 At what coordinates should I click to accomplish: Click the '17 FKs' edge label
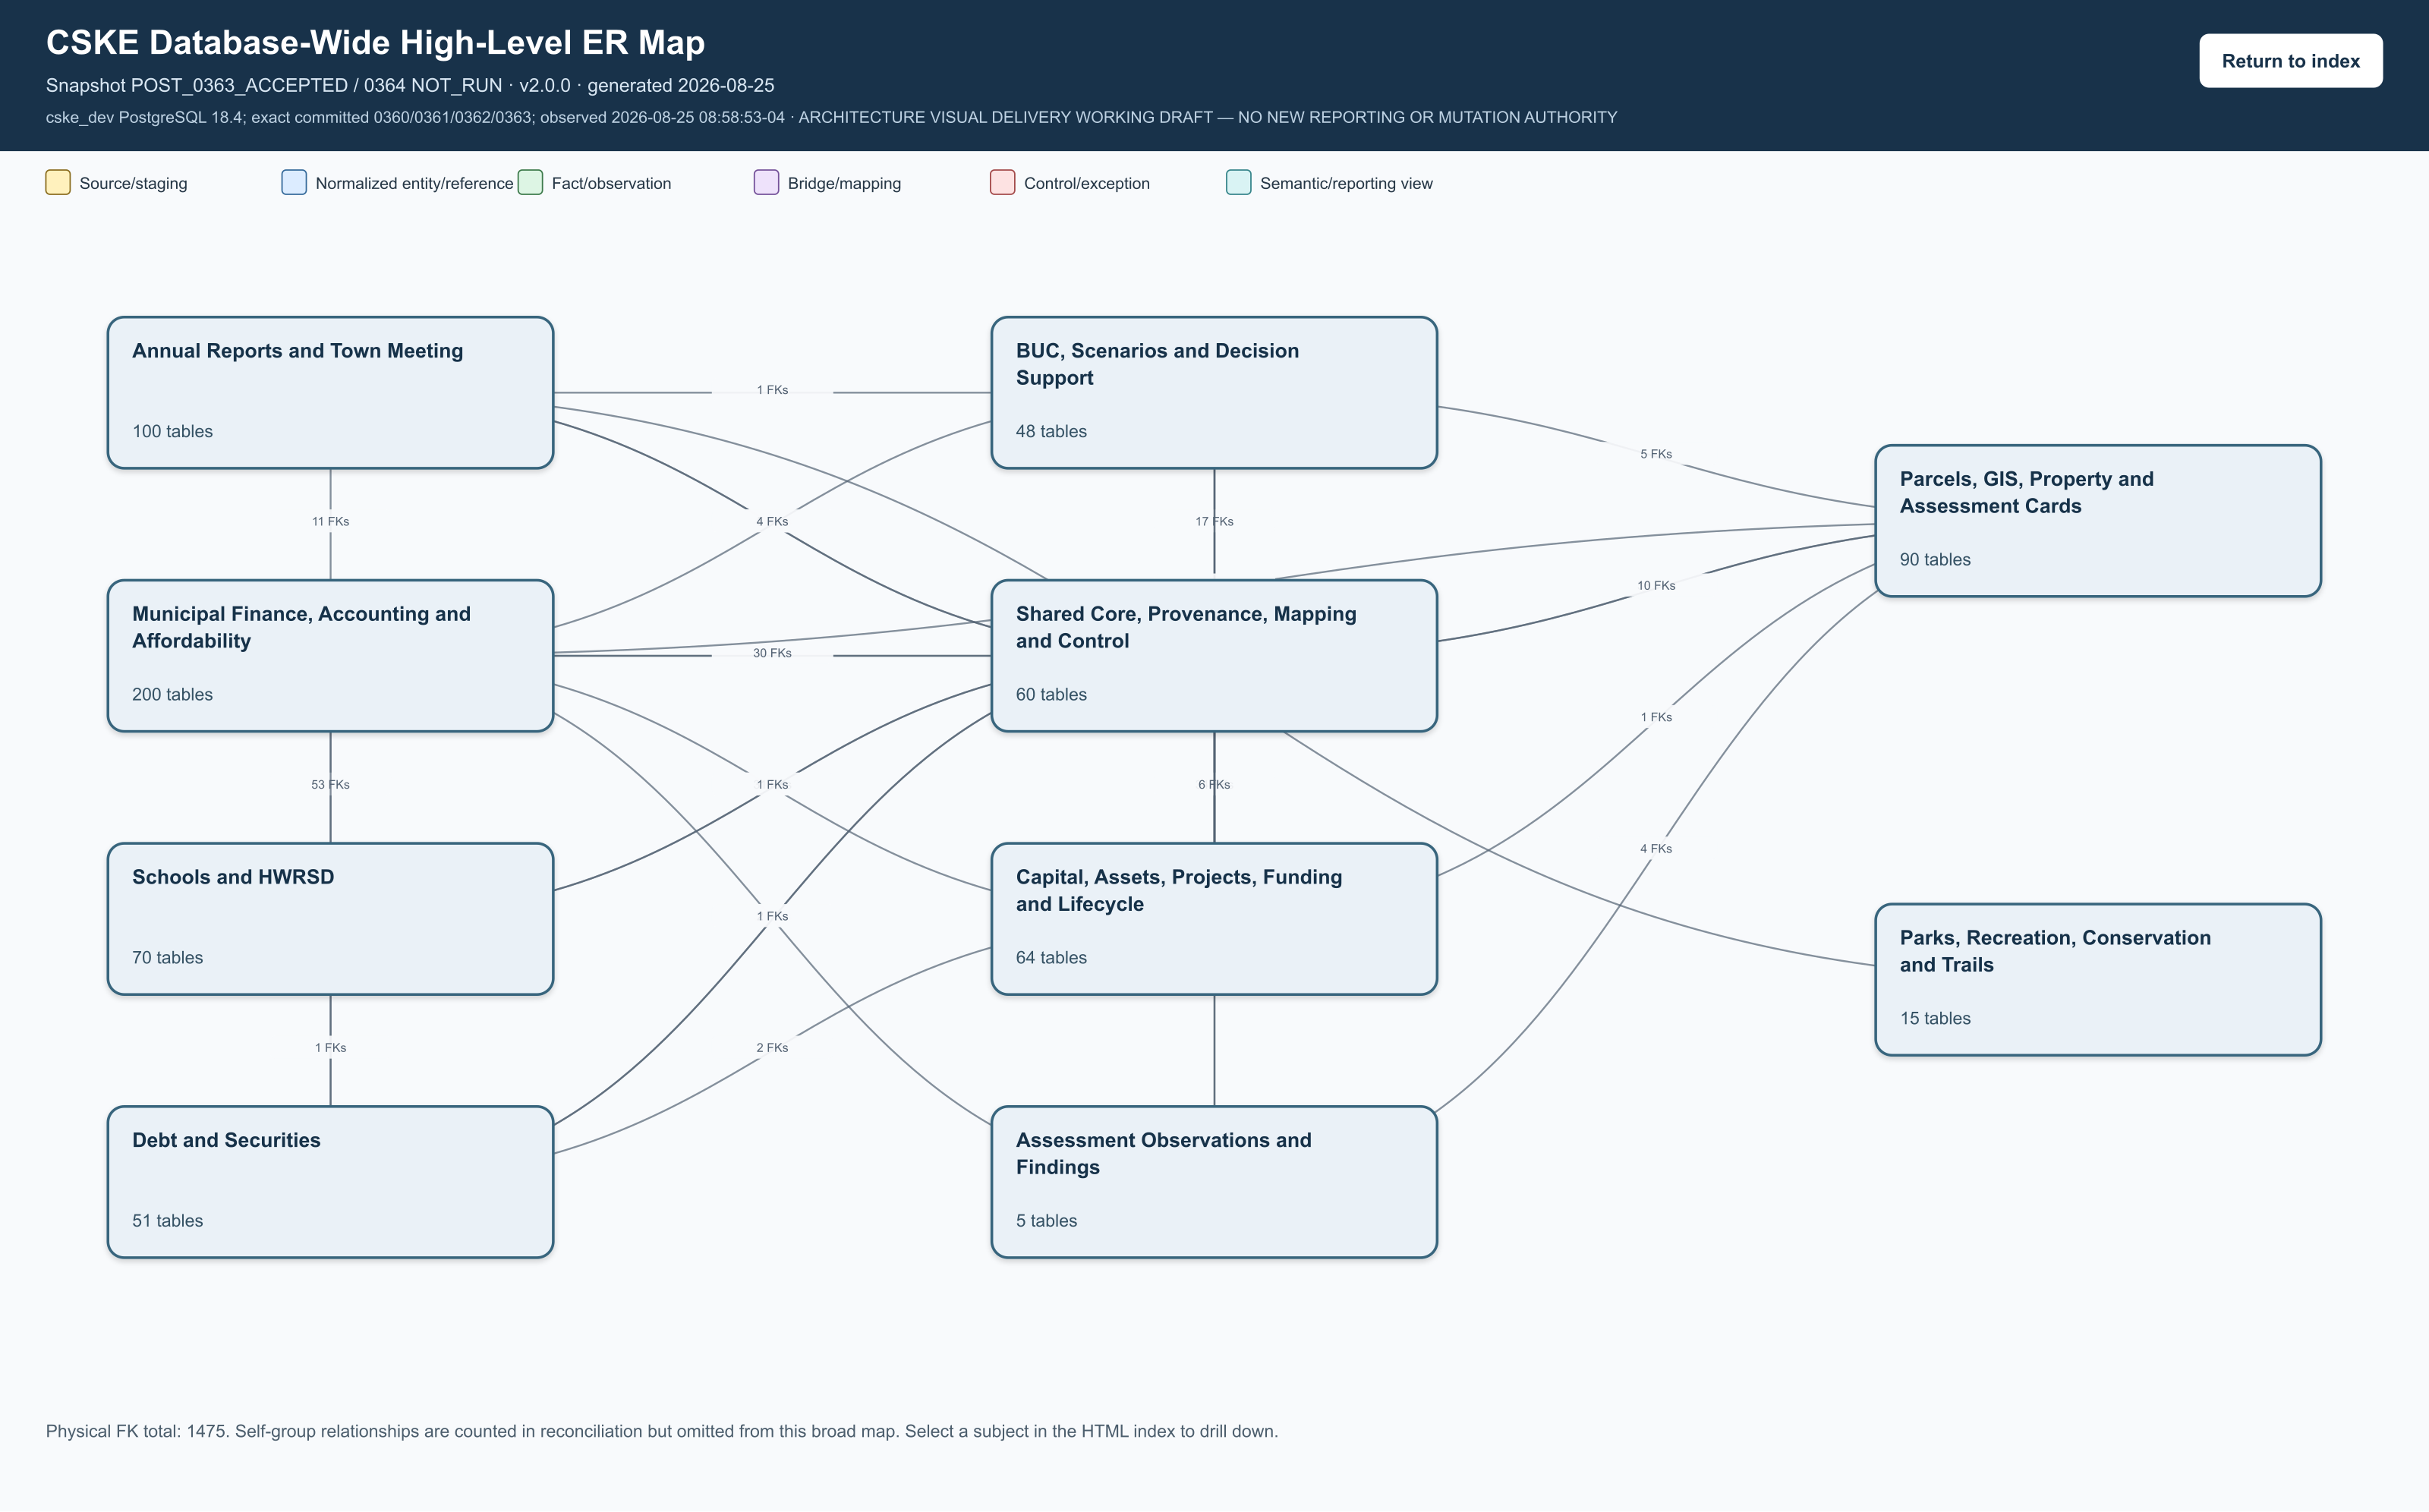(x=1214, y=522)
